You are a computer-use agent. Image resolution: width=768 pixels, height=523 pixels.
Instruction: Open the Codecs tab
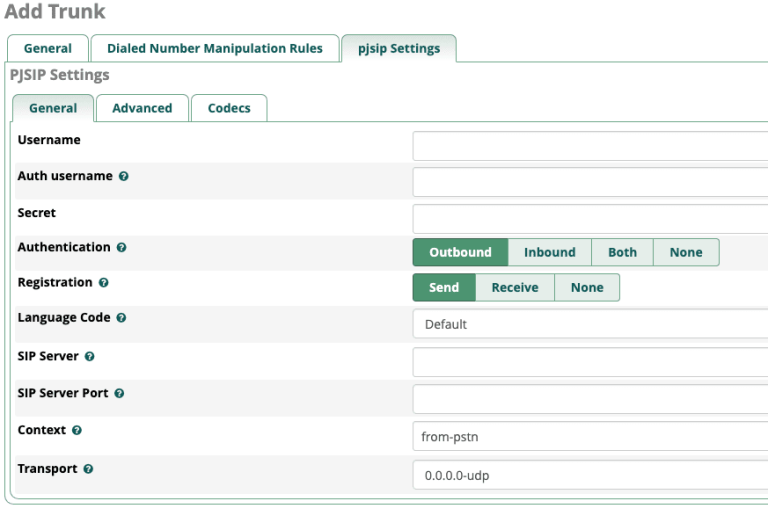229,108
